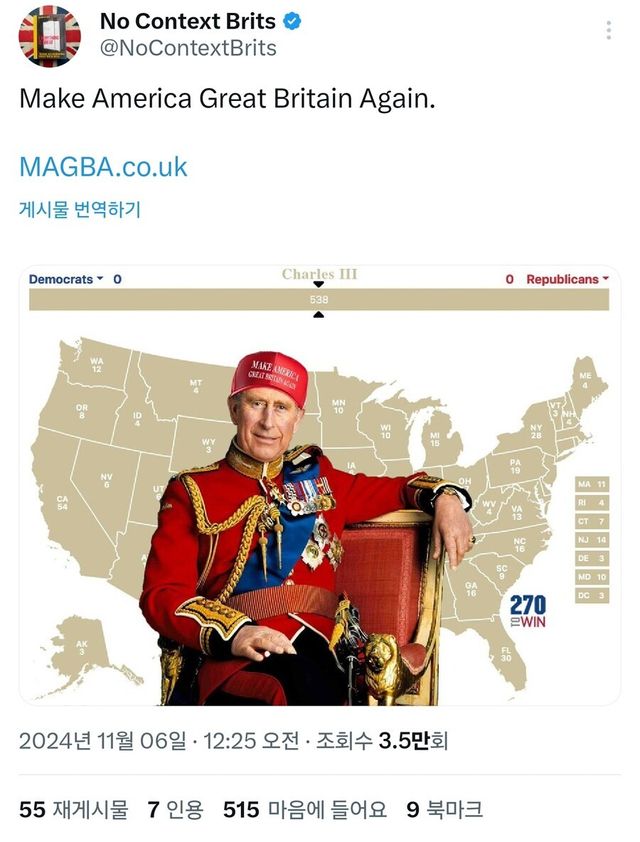Image resolution: width=640 pixels, height=842 pixels.
Task: Open the attached map image
Action: (x=319, y=485)
